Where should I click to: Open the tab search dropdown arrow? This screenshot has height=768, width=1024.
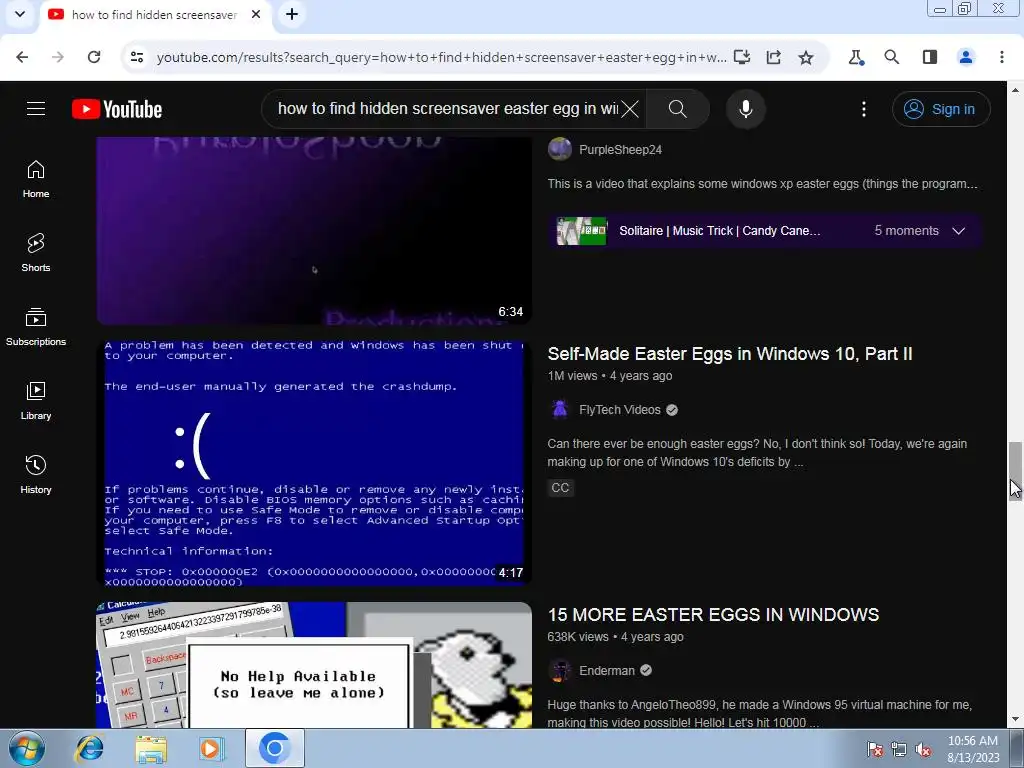[x=20, y=14]
